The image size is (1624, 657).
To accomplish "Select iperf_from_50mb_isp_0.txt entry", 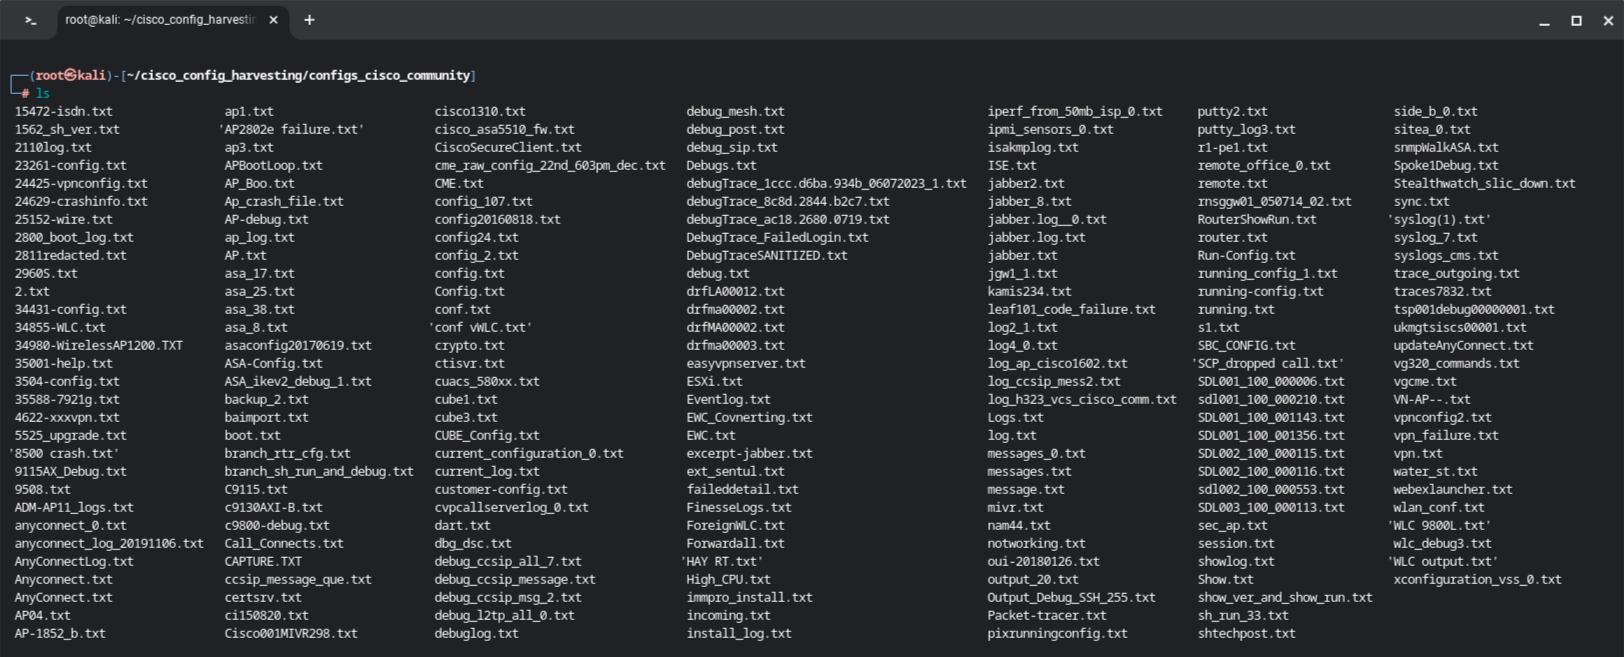I will click(1075, 112).
